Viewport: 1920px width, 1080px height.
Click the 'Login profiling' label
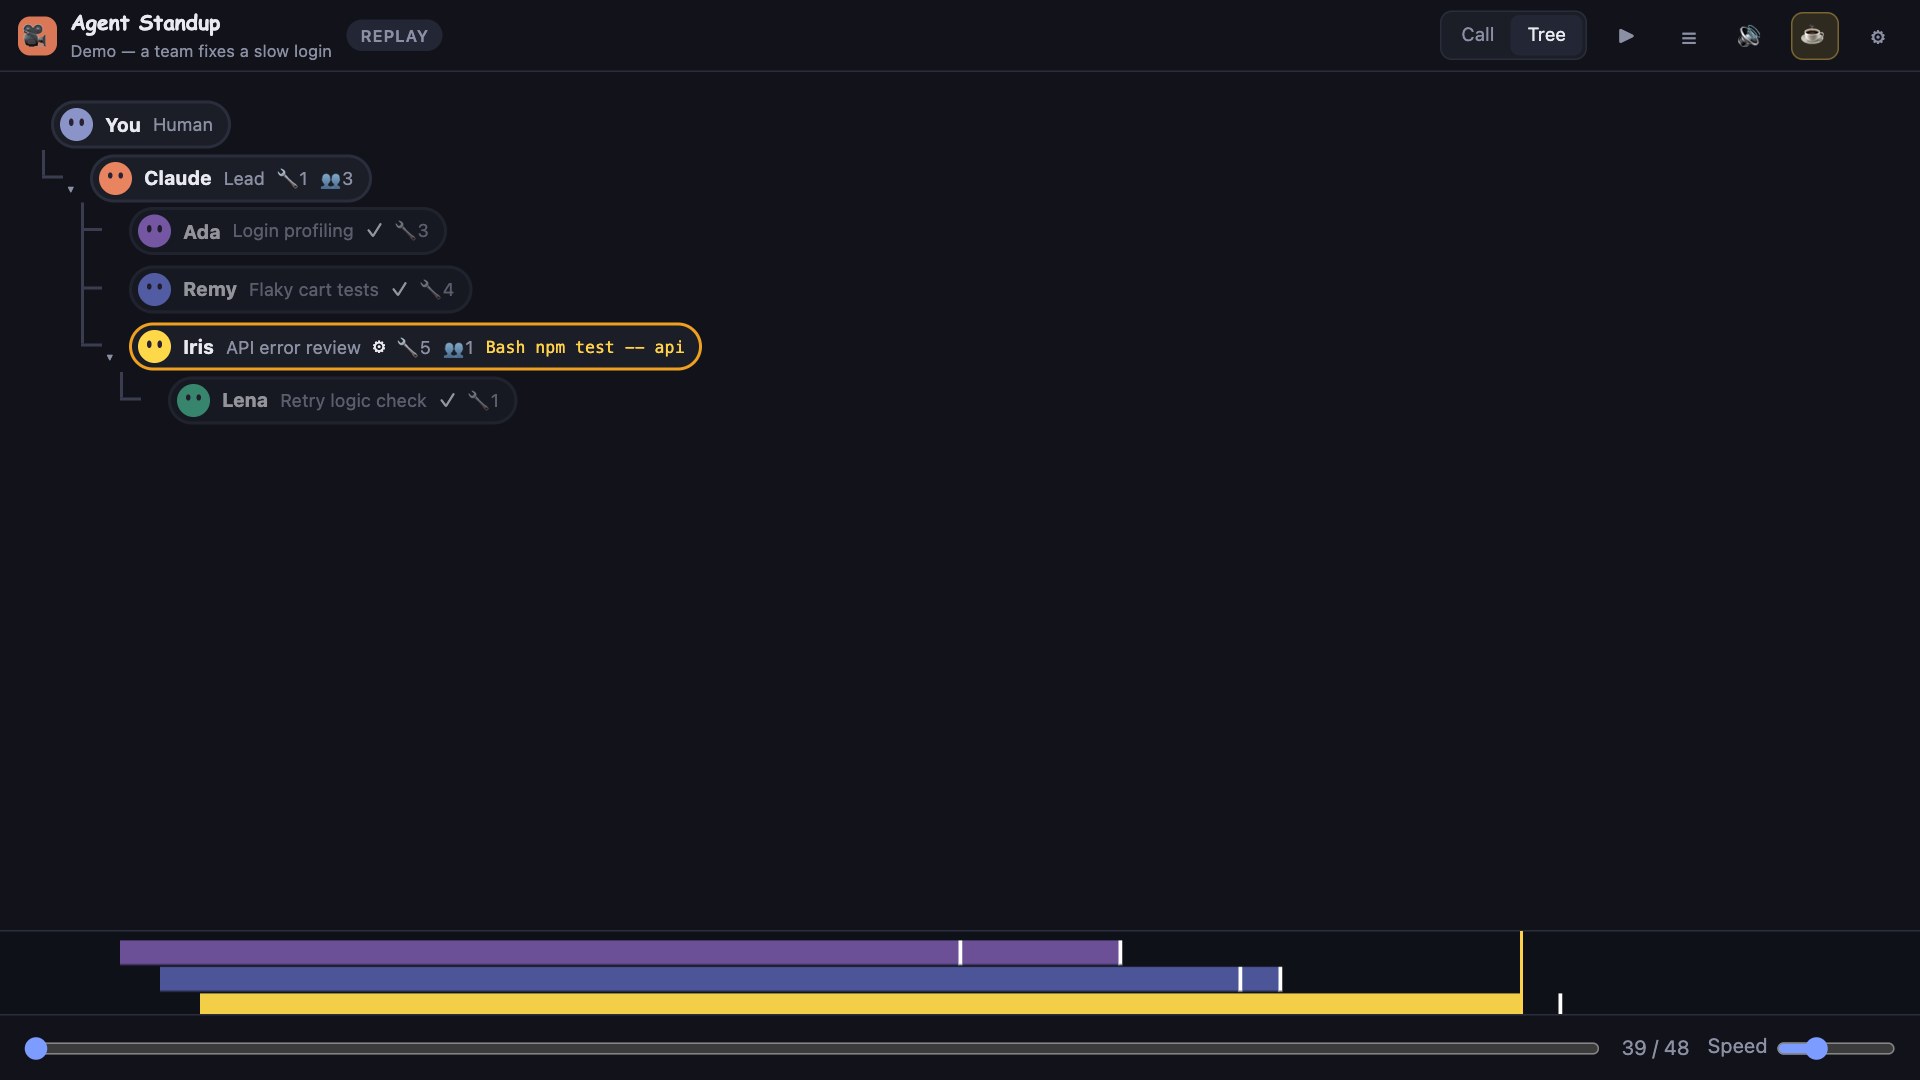(x=293, y=231)
